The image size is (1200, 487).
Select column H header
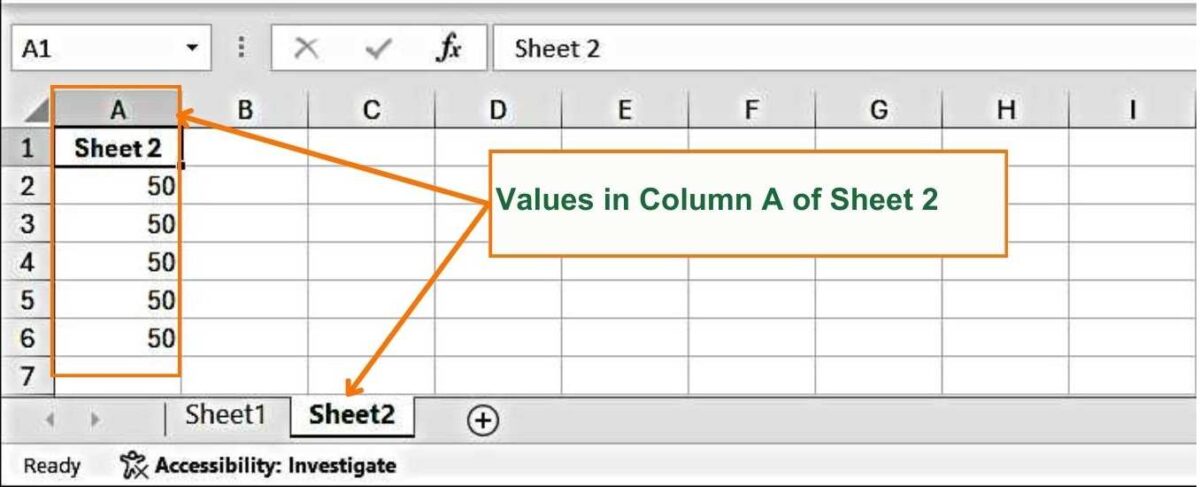click(x=1005, y=109)
